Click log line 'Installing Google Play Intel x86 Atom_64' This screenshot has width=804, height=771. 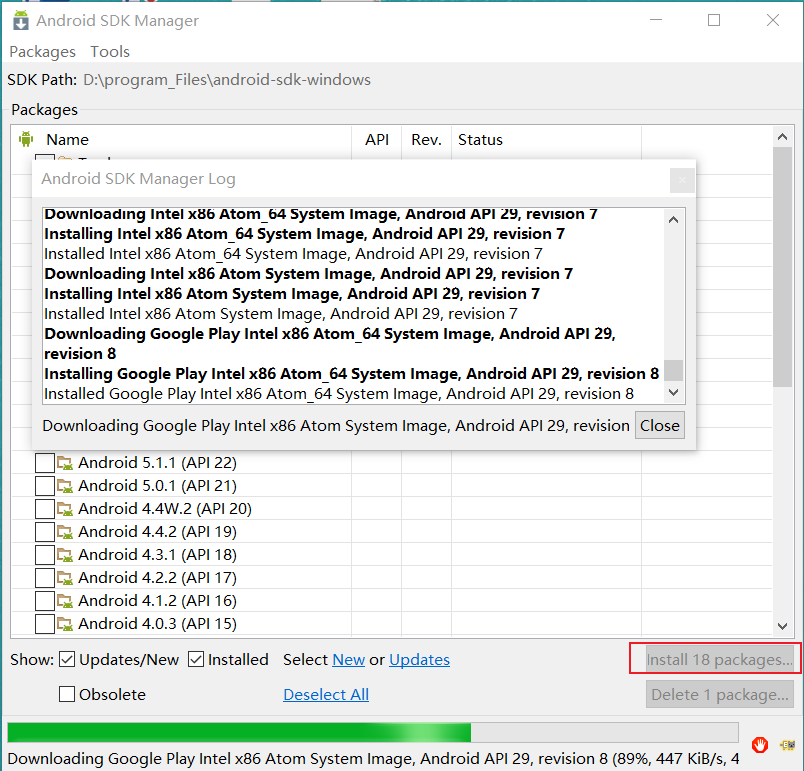351,374
